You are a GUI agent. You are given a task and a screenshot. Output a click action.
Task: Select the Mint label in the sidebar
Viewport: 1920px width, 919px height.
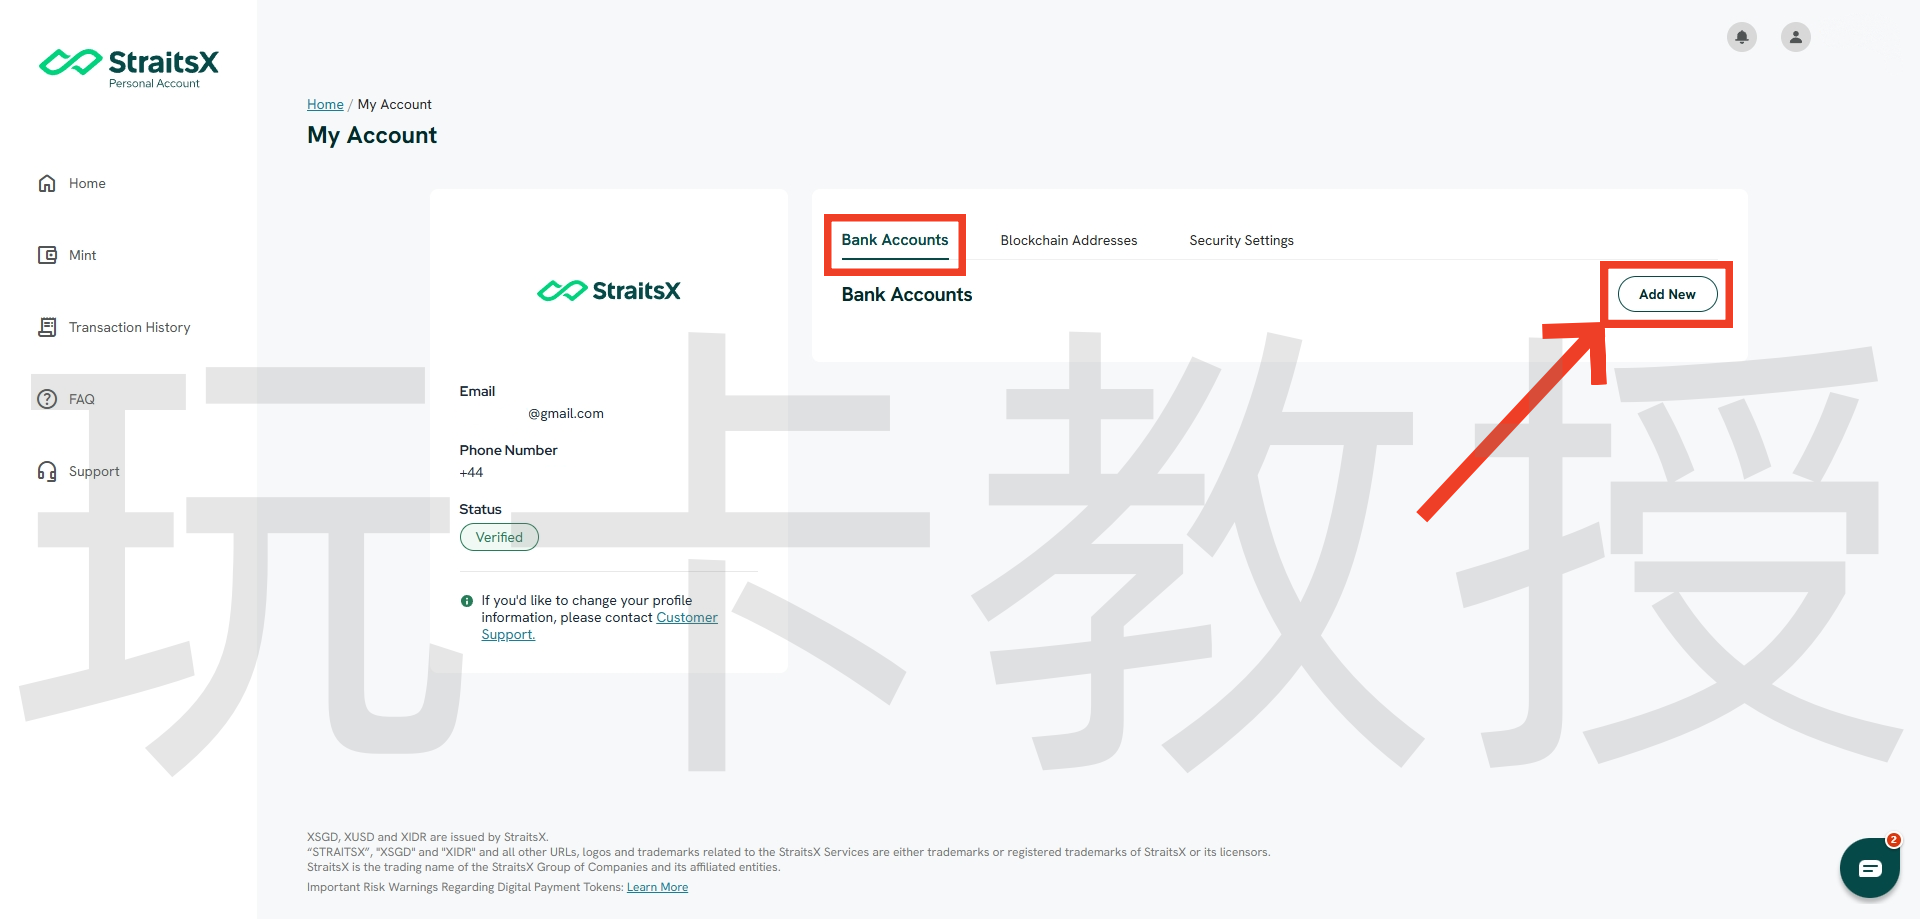83,255
